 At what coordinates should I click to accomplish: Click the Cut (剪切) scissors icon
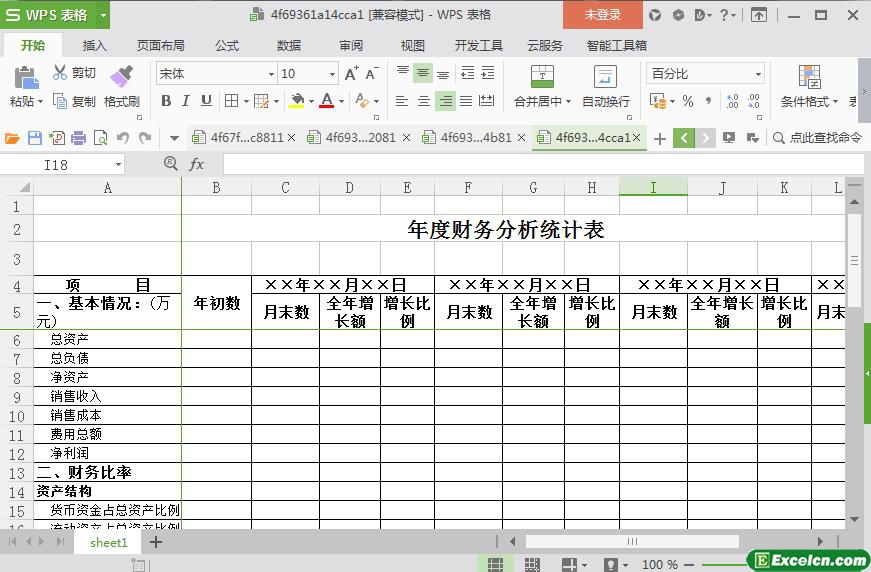tap(60, 73)
